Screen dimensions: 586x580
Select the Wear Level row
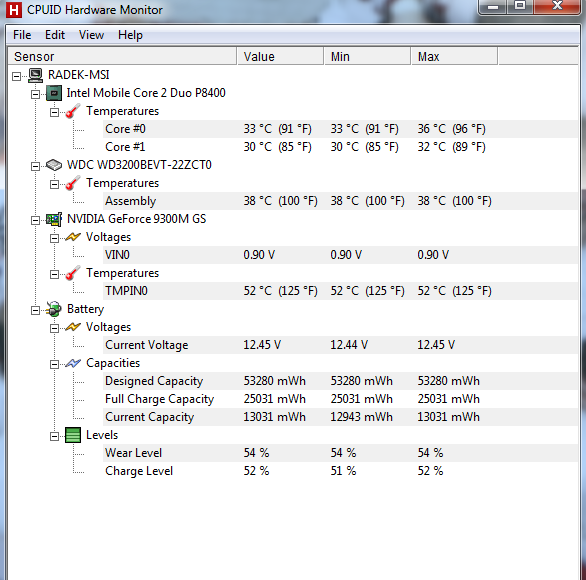tap(340, 453)
